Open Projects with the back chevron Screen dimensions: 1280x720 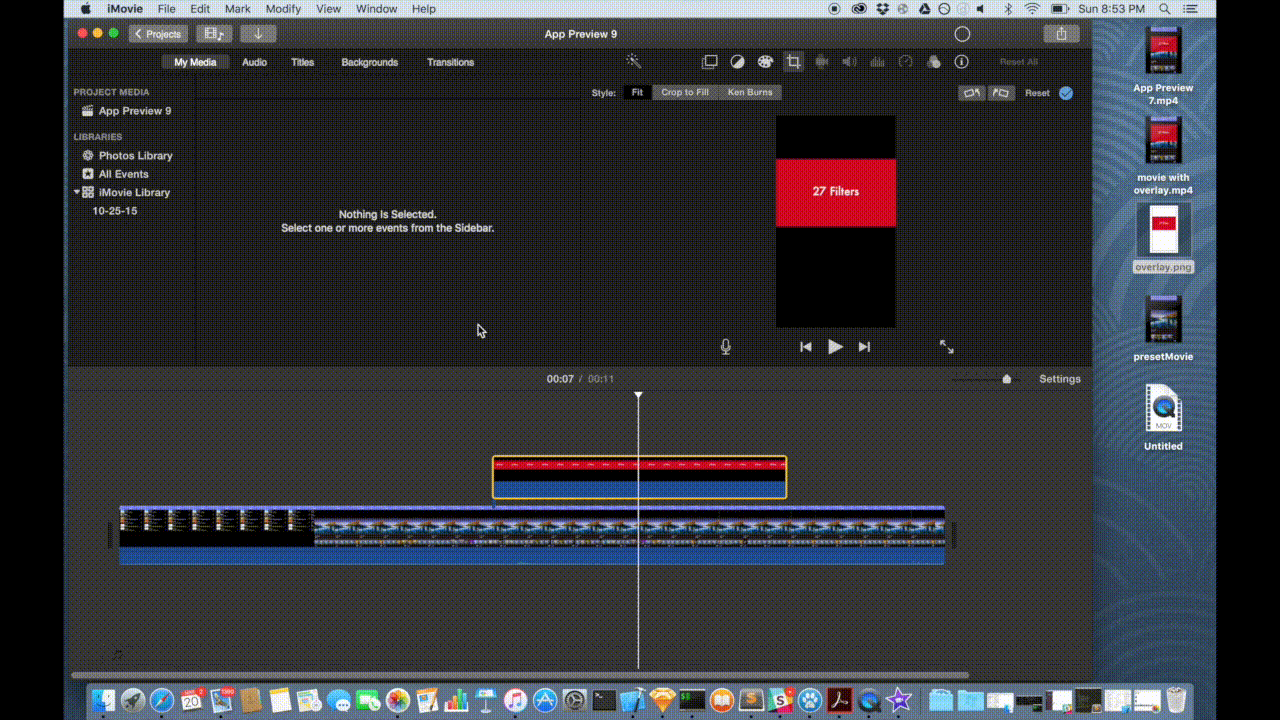157,33
